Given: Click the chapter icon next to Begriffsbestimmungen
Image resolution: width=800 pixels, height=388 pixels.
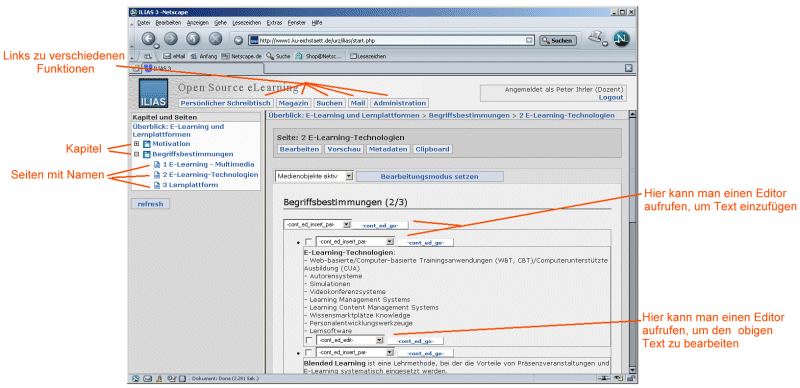Looking at the screenshot, I should click(x=146, y=154).
